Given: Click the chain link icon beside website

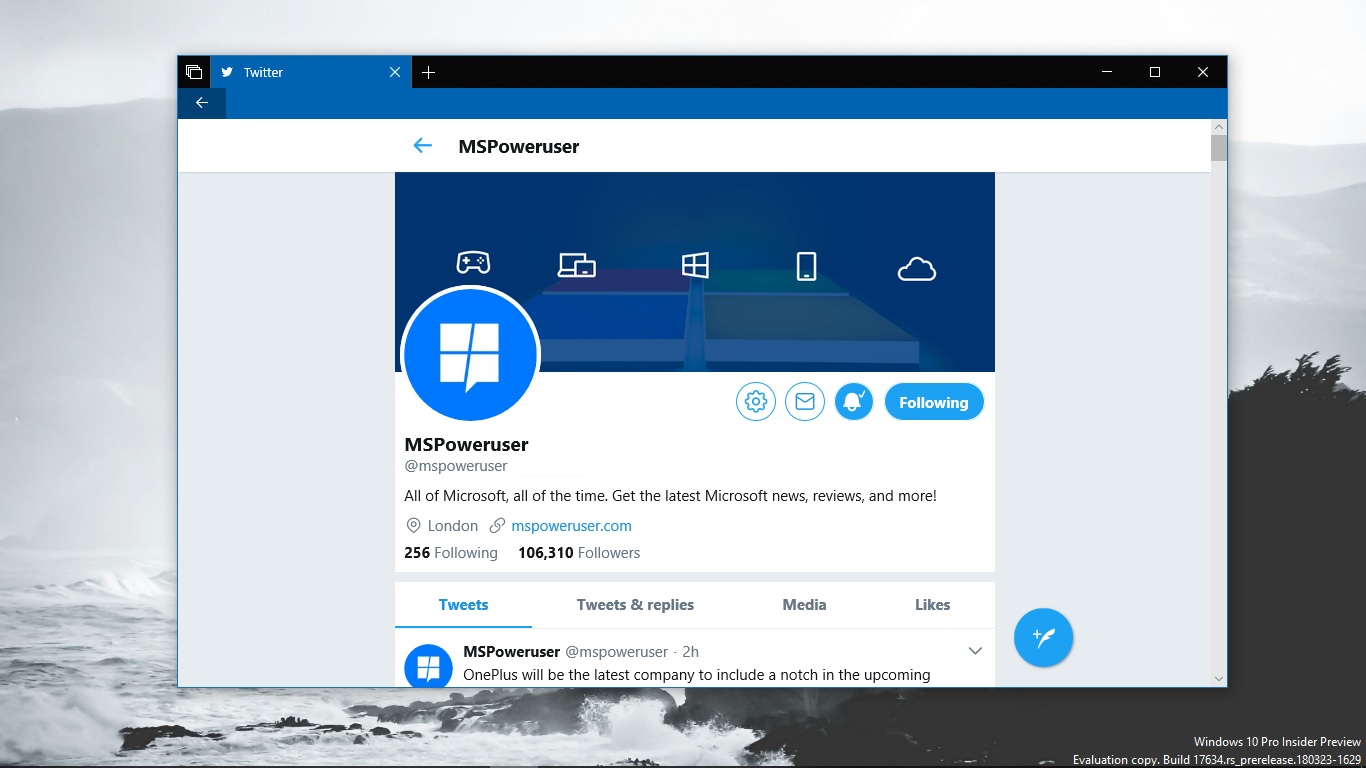Looking at the screenshot, I should click(x=497, y=526).
